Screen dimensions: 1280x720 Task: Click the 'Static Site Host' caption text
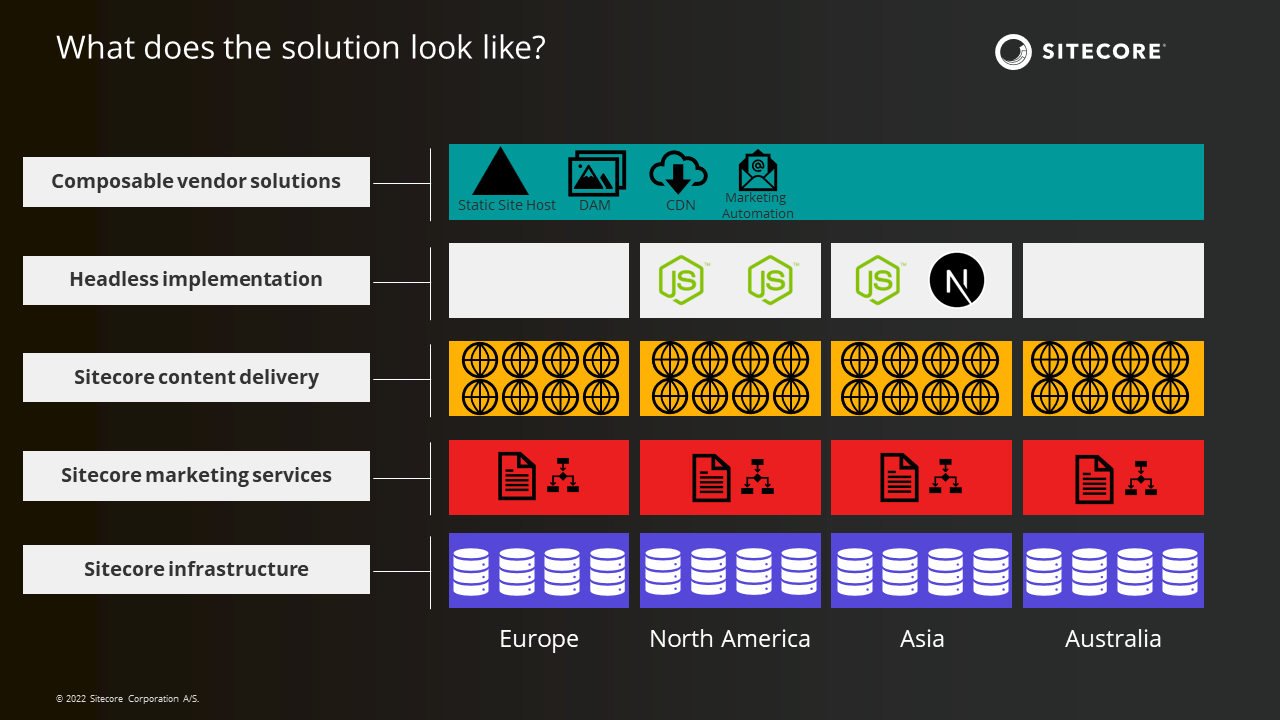(x=507, y=205)
